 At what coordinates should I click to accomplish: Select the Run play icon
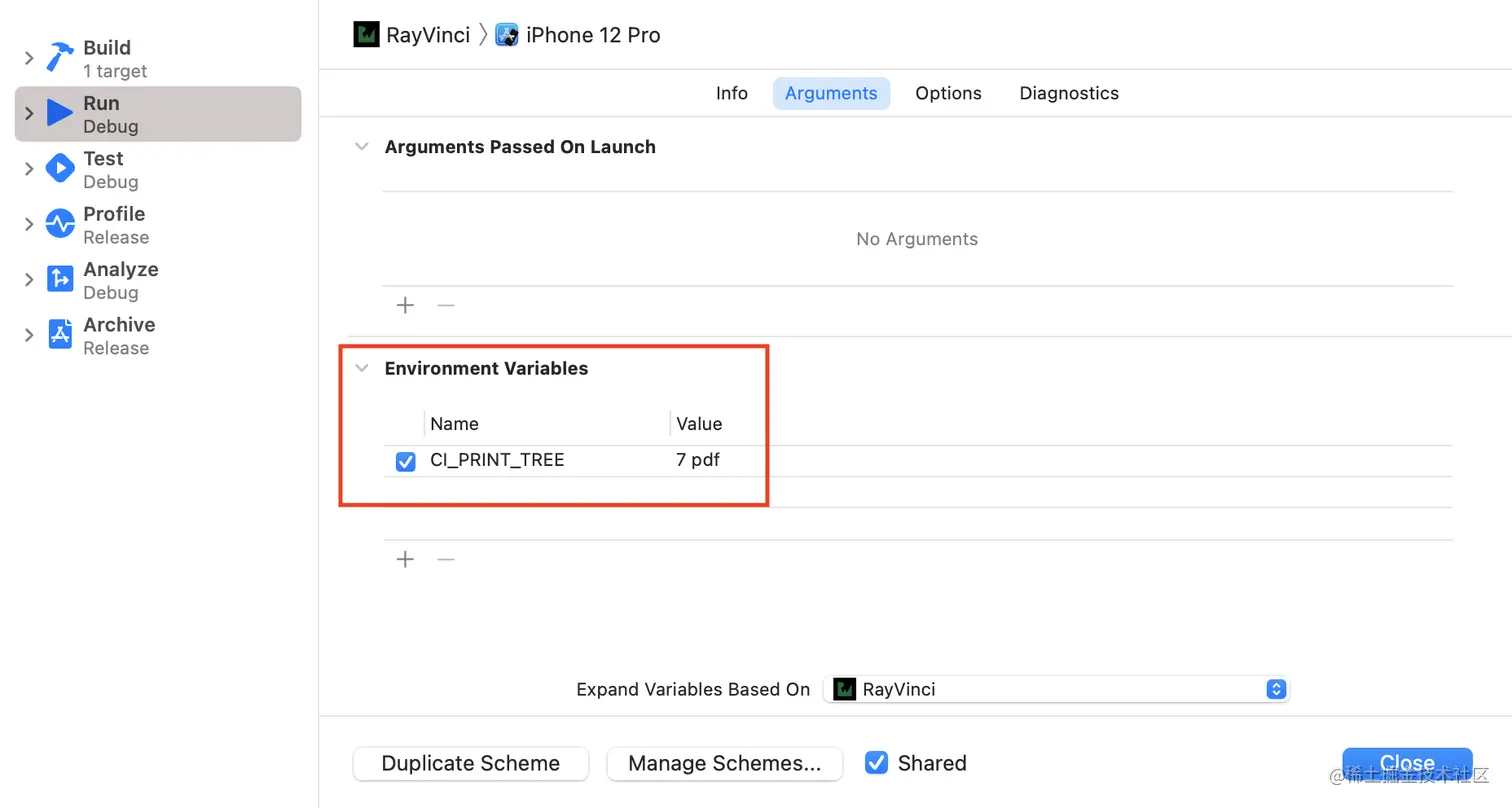pyautogui.click(x=60, y=113)
